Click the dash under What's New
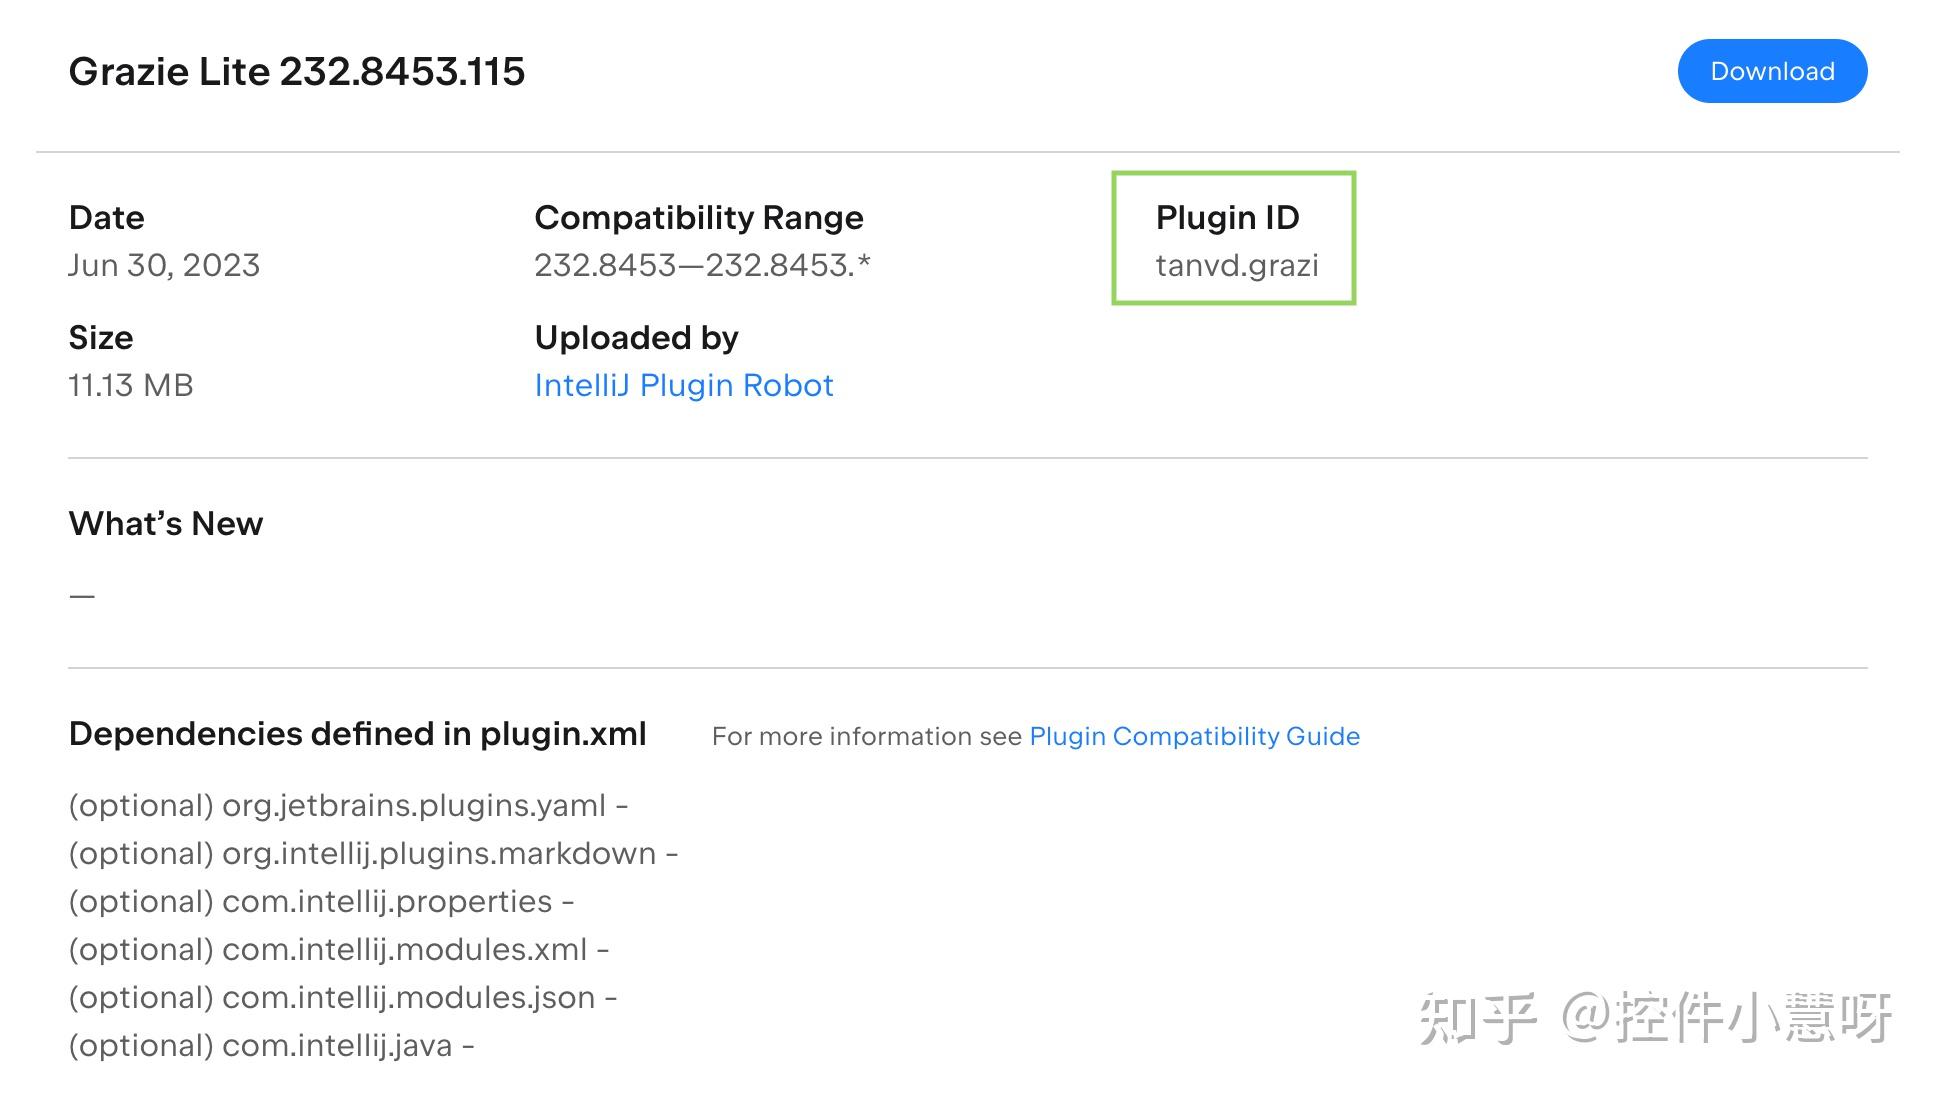 pos(80,593)
